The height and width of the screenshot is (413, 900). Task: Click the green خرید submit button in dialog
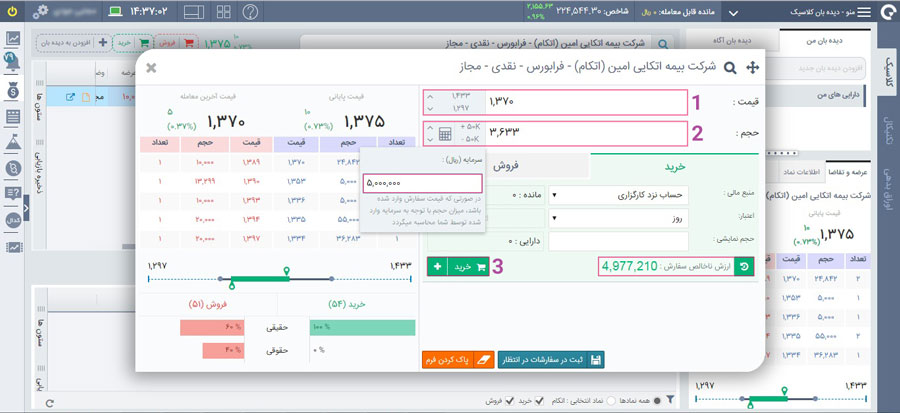[468, 267]
